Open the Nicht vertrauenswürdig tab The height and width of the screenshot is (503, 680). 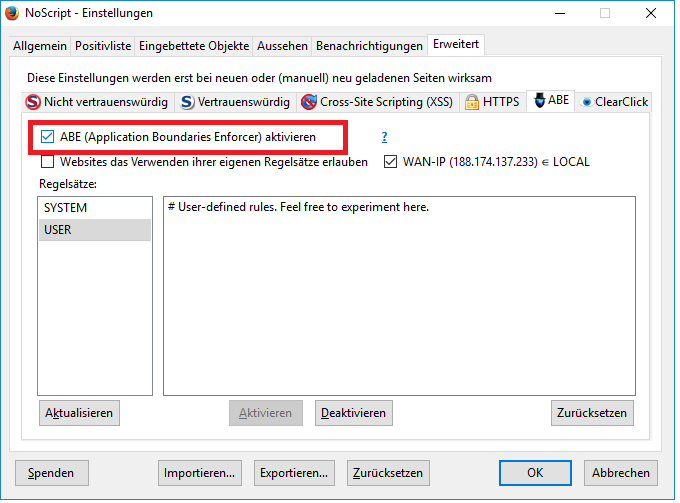point(98,102)
